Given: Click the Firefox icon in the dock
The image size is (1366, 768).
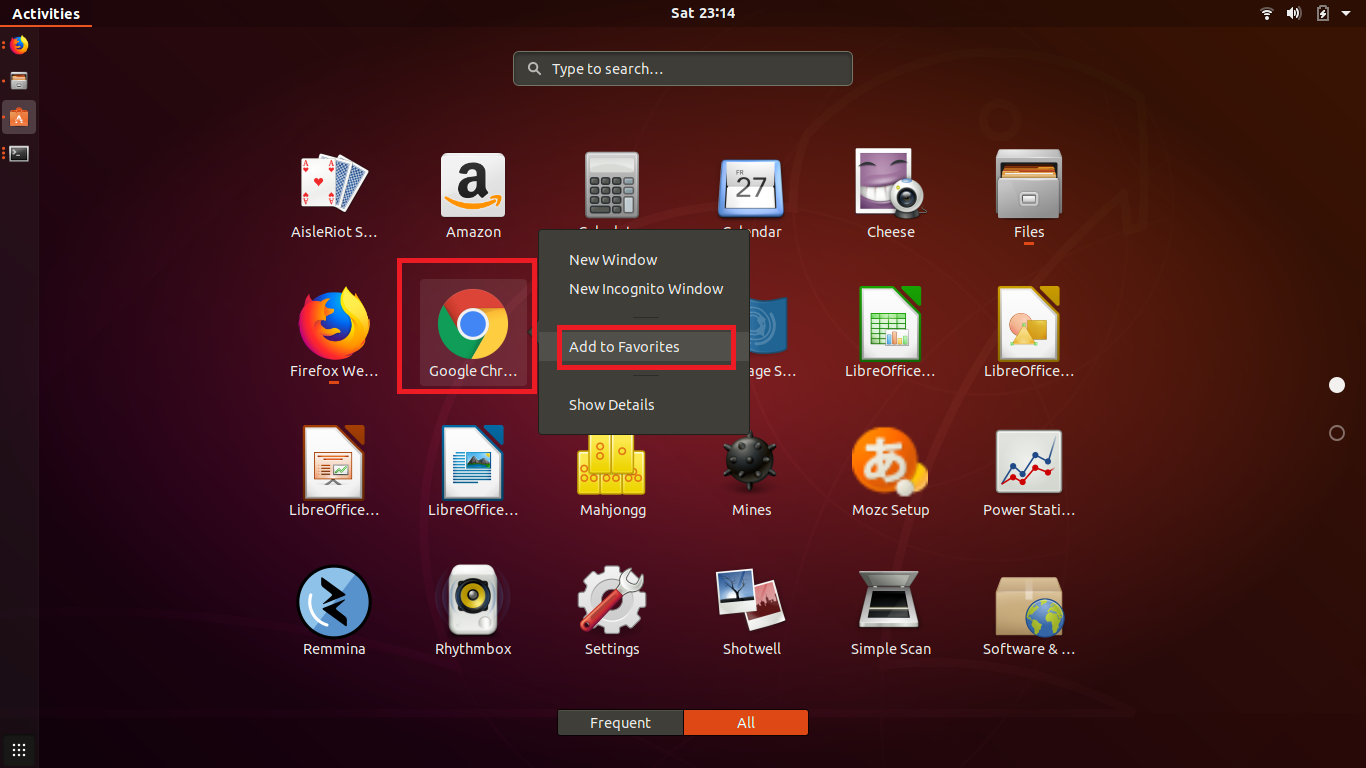Looking at the screenshot, I should click(x=19, y=45).
